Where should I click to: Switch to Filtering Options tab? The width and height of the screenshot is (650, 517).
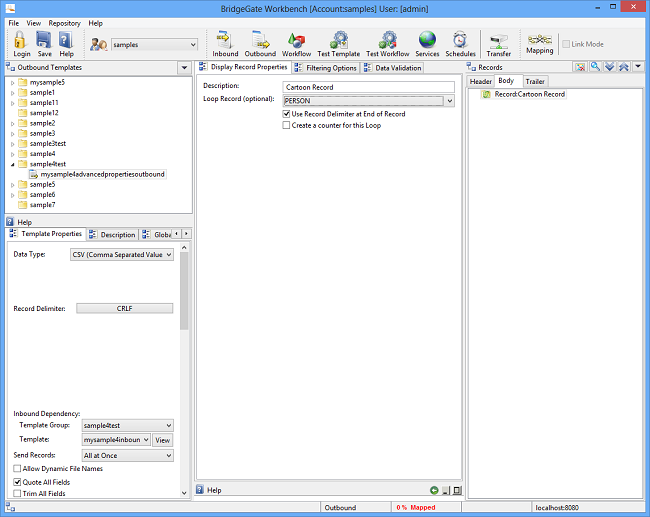pos(326,68)
